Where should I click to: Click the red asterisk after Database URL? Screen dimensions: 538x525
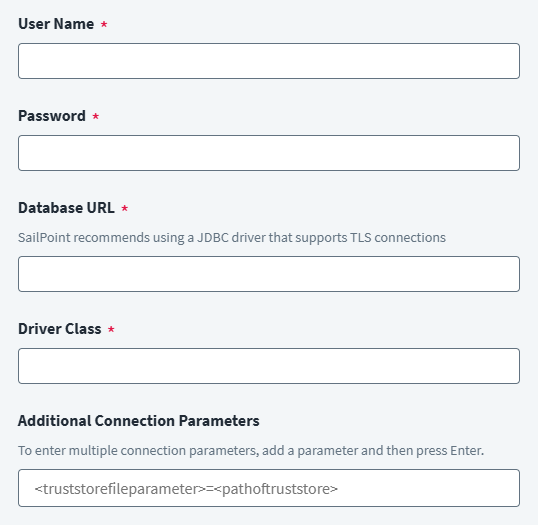(x=125, y=208)
